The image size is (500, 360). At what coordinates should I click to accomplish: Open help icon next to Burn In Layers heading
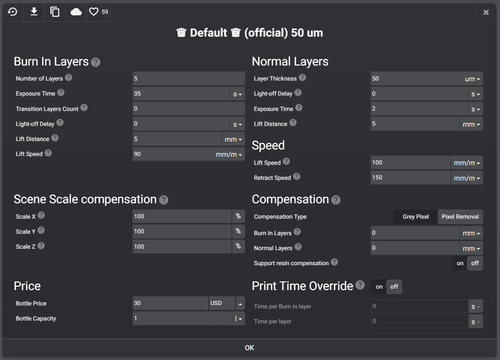(96, 62)
